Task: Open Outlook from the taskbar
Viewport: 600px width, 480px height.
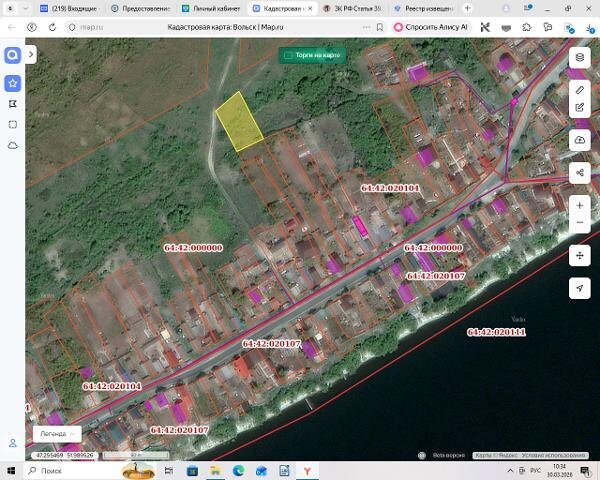Action: click(x=261, y=470)
